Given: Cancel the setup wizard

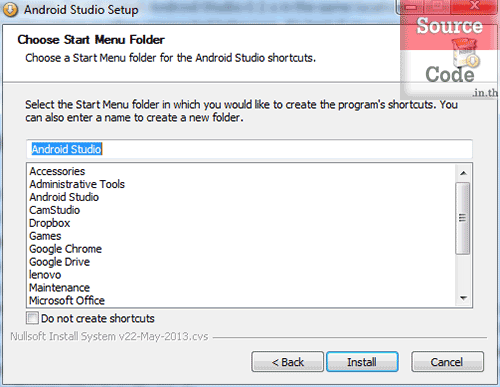Looking at the screenshot, I should click(447, 362).
